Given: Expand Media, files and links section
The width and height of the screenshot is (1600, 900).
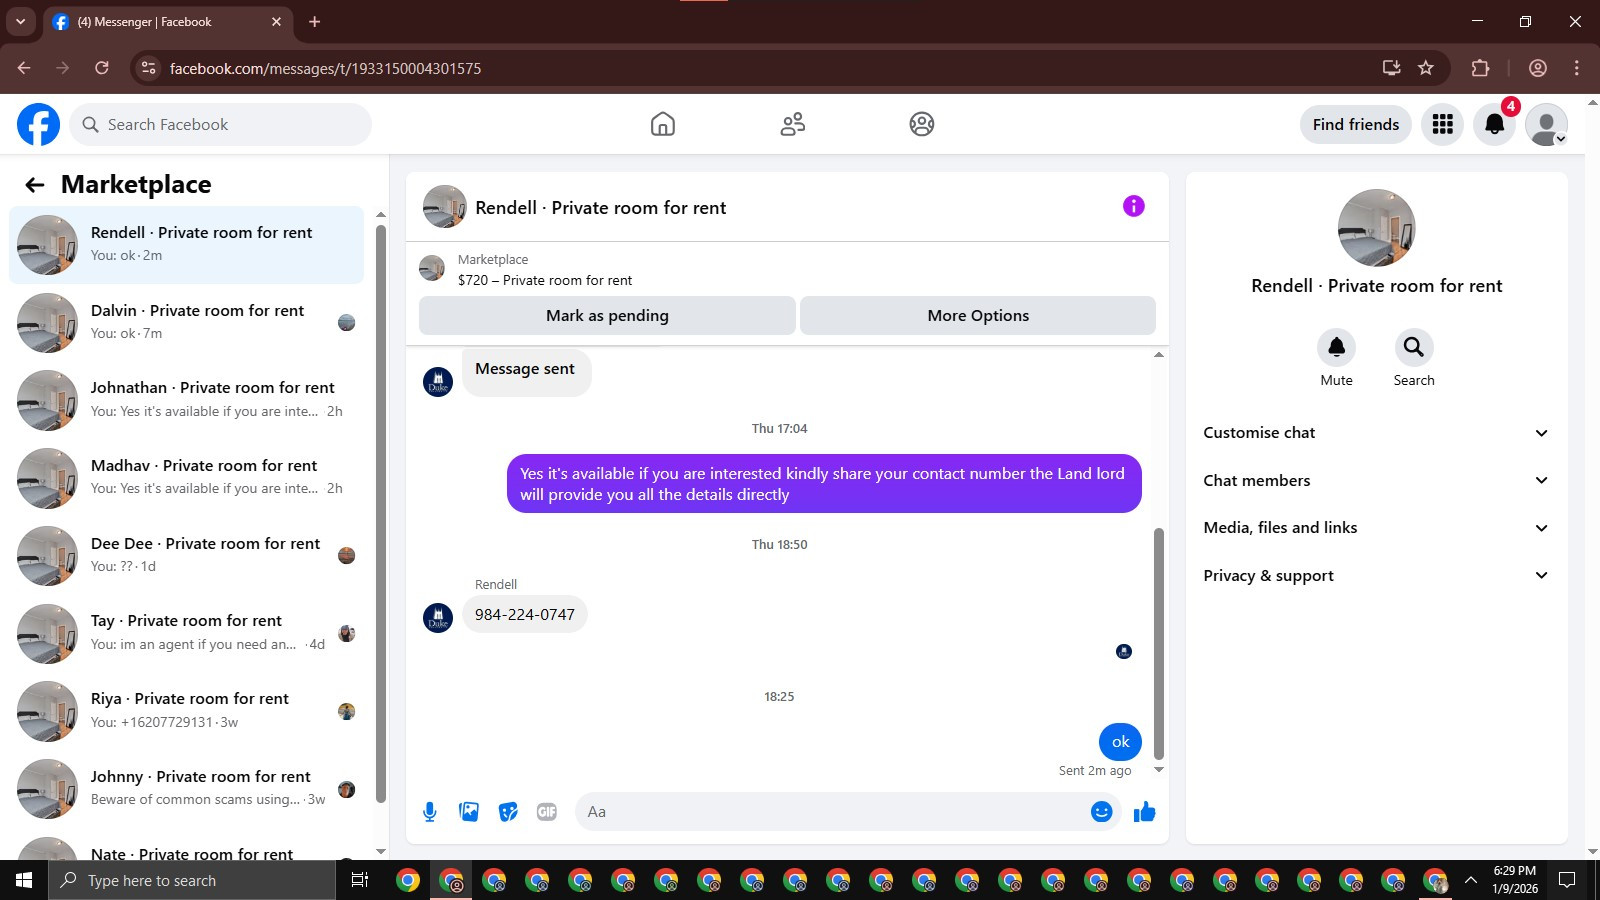Looking at the screenshot, I should [x=1376, y=528].
